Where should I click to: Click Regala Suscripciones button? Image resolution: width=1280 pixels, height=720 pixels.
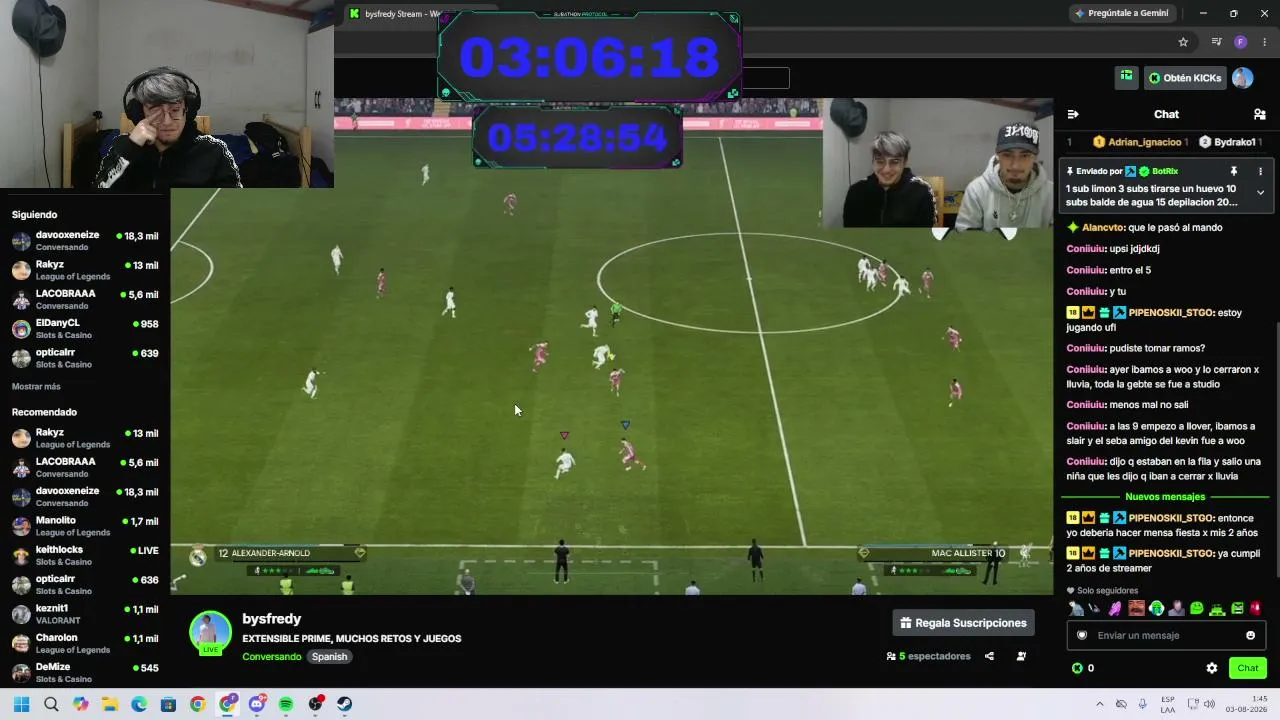pyautogui.click(x=963, y=623)
